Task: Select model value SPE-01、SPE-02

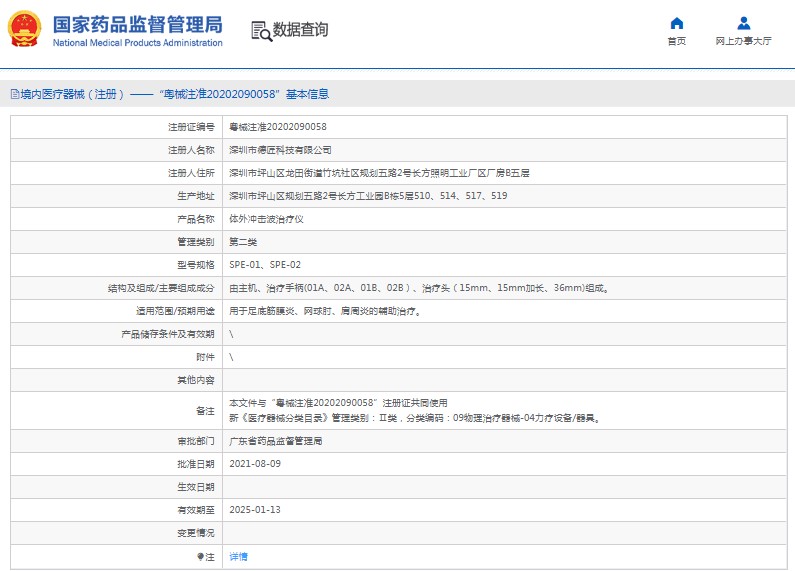Action: pos(265,265)
